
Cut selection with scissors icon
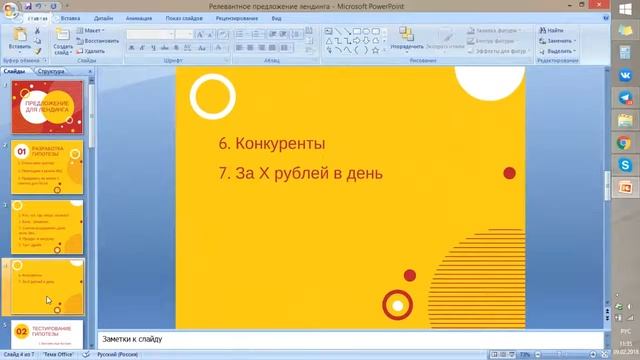[x=37, y=31]
